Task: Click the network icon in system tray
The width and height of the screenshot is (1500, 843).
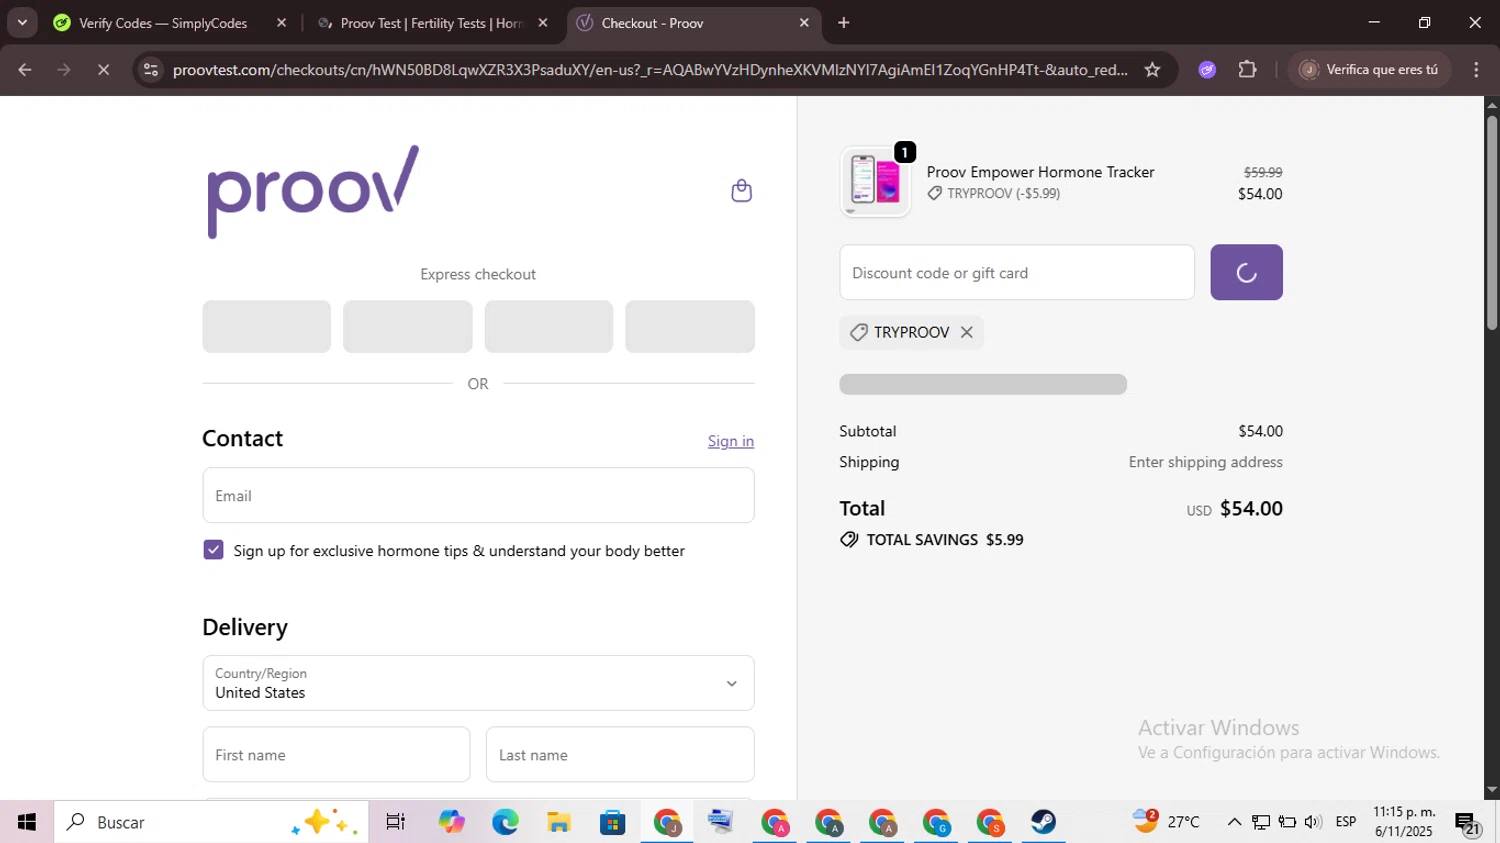Action: 1261,822
